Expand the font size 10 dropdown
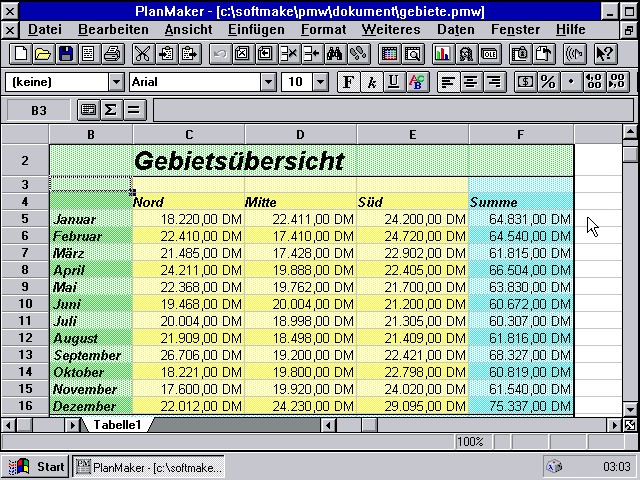The height and width of the screenshot is (480, 640). [x=321, y=82]
